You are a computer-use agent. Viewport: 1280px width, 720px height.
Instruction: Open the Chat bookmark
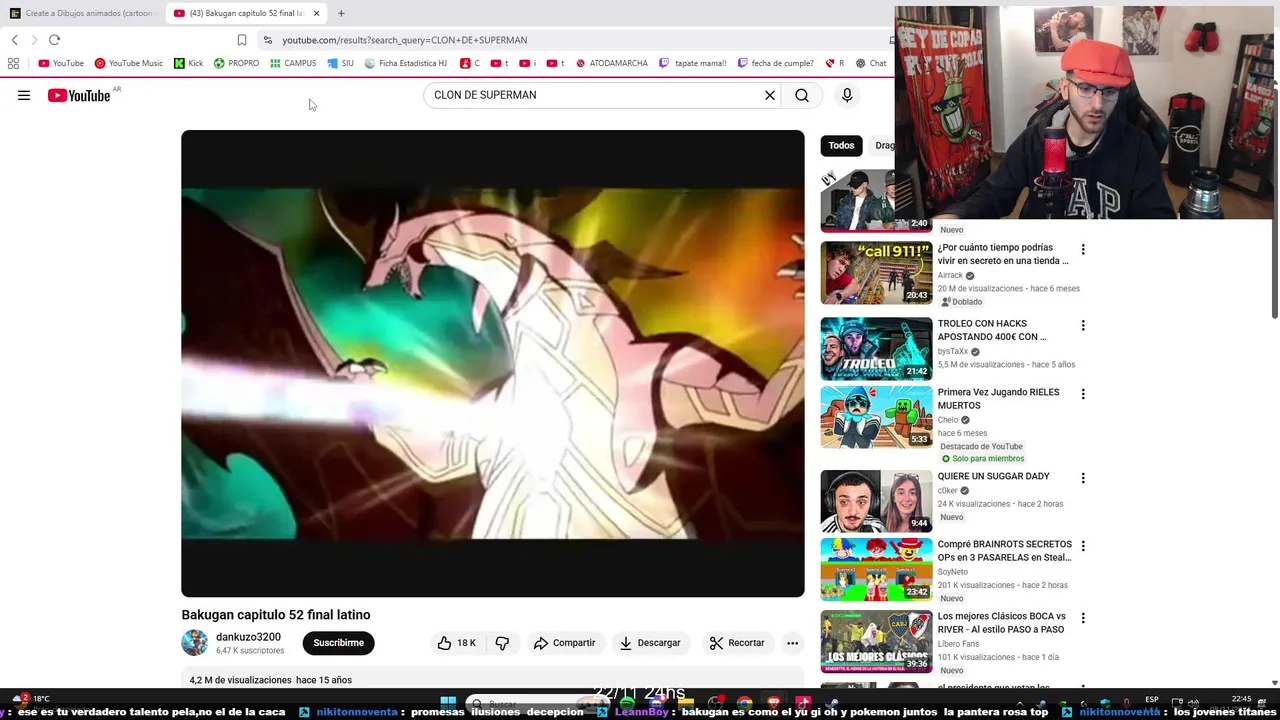(870, 63)
